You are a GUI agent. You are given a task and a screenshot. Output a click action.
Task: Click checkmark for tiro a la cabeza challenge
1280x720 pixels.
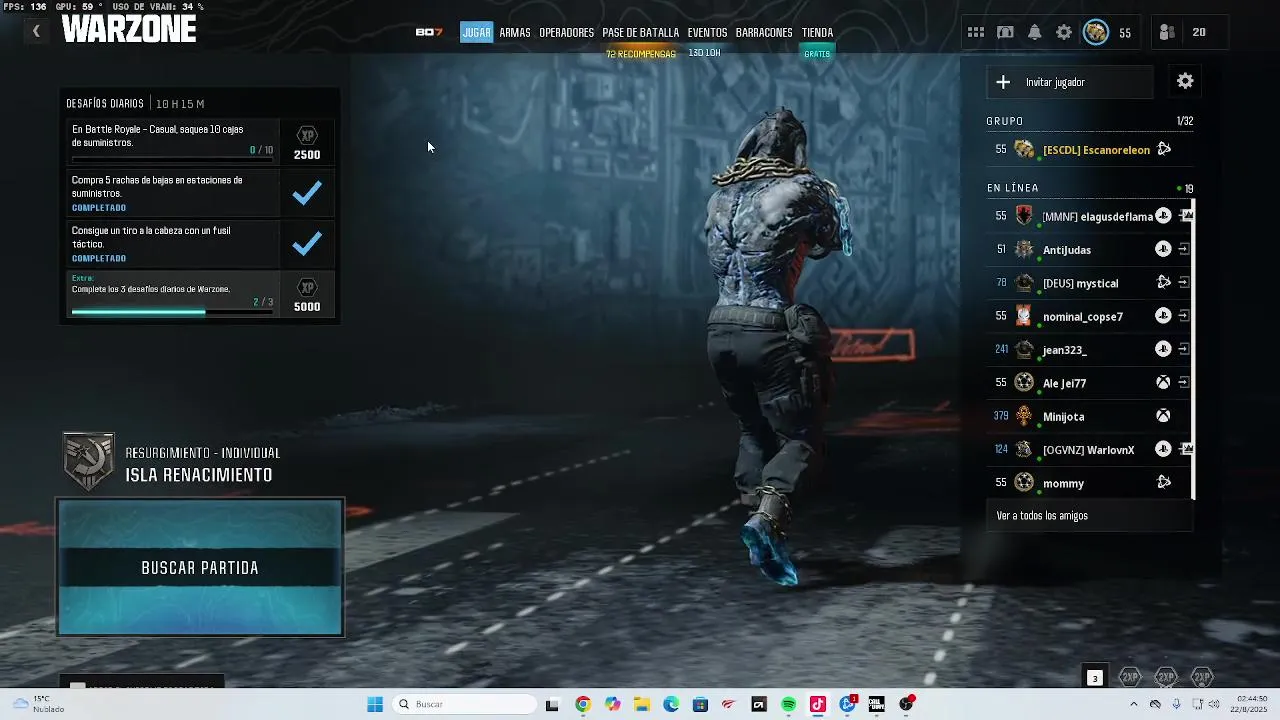[307, 243]
